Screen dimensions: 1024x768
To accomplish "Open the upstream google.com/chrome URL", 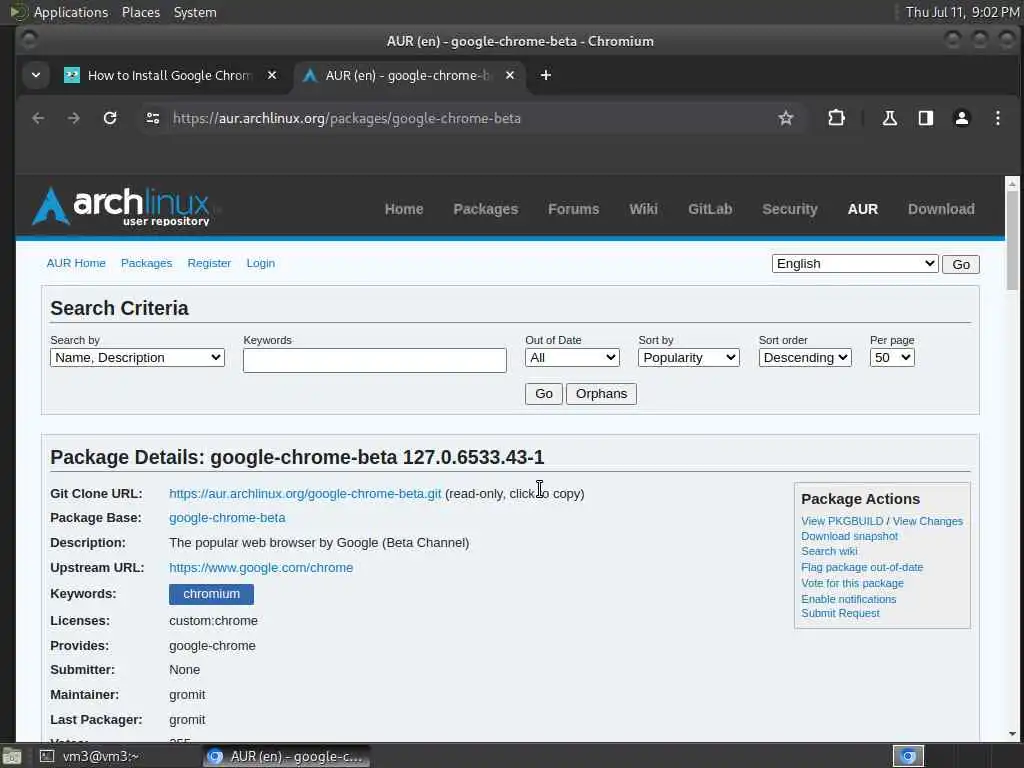I will (x=261, y=568).
